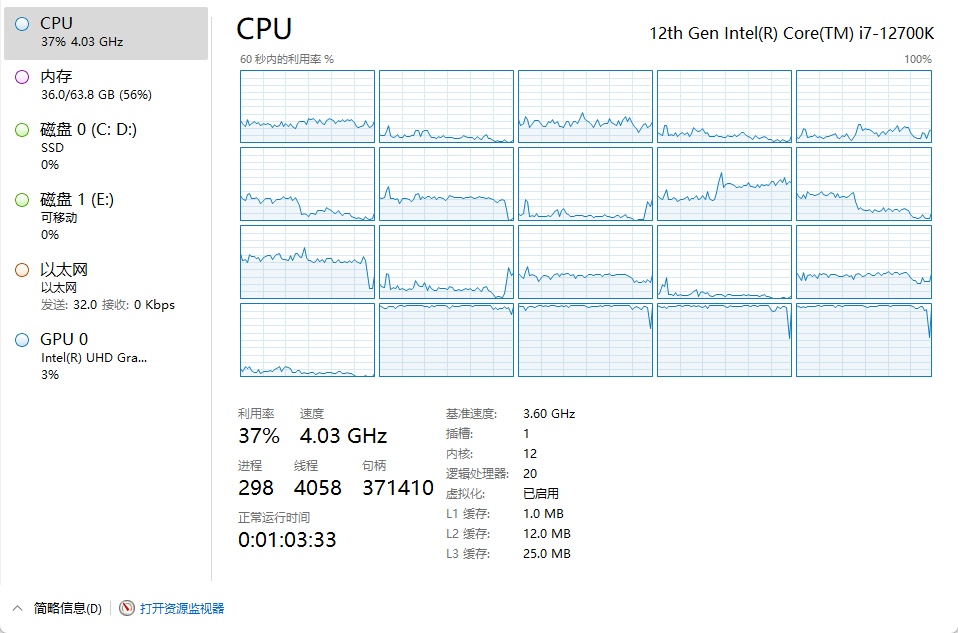958x633 pixels.
Task: Click the Ethernet orange circle icon
Action: click(x=22, y=270)
